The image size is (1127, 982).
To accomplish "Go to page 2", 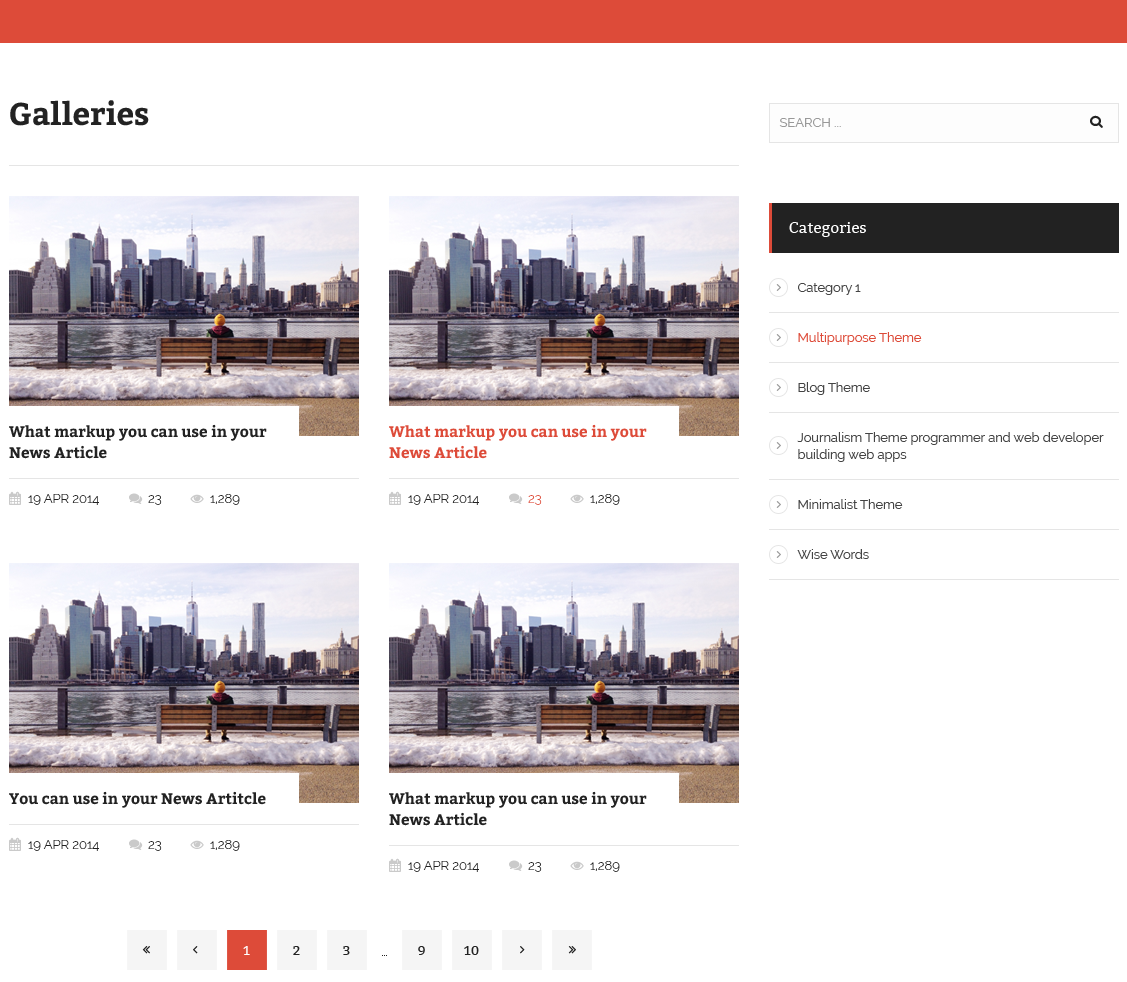I will [296, 950].
